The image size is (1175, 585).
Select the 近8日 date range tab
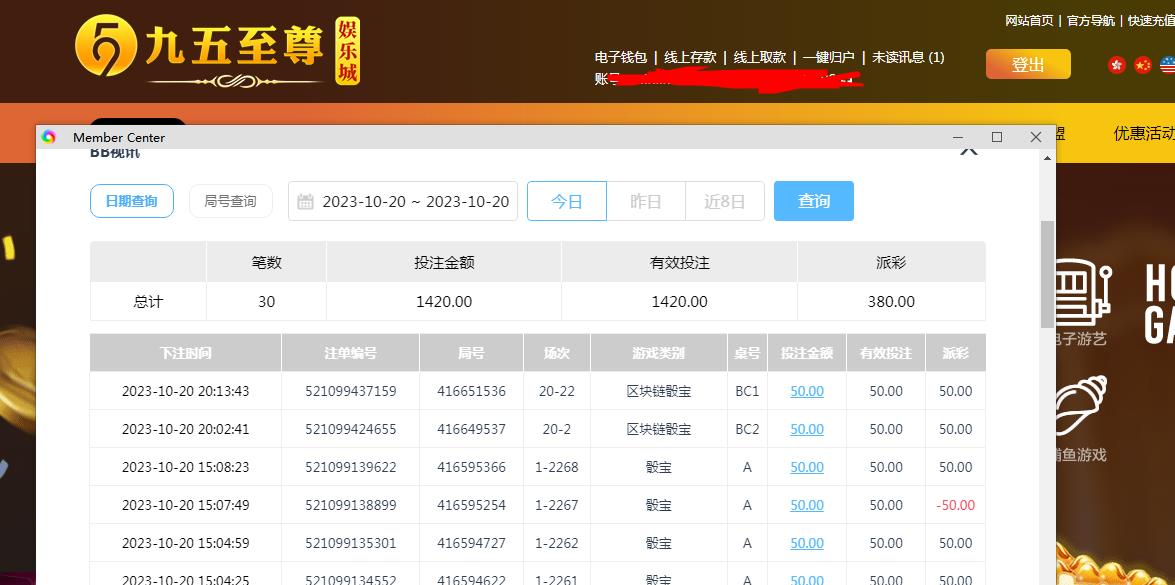(725, 201)
